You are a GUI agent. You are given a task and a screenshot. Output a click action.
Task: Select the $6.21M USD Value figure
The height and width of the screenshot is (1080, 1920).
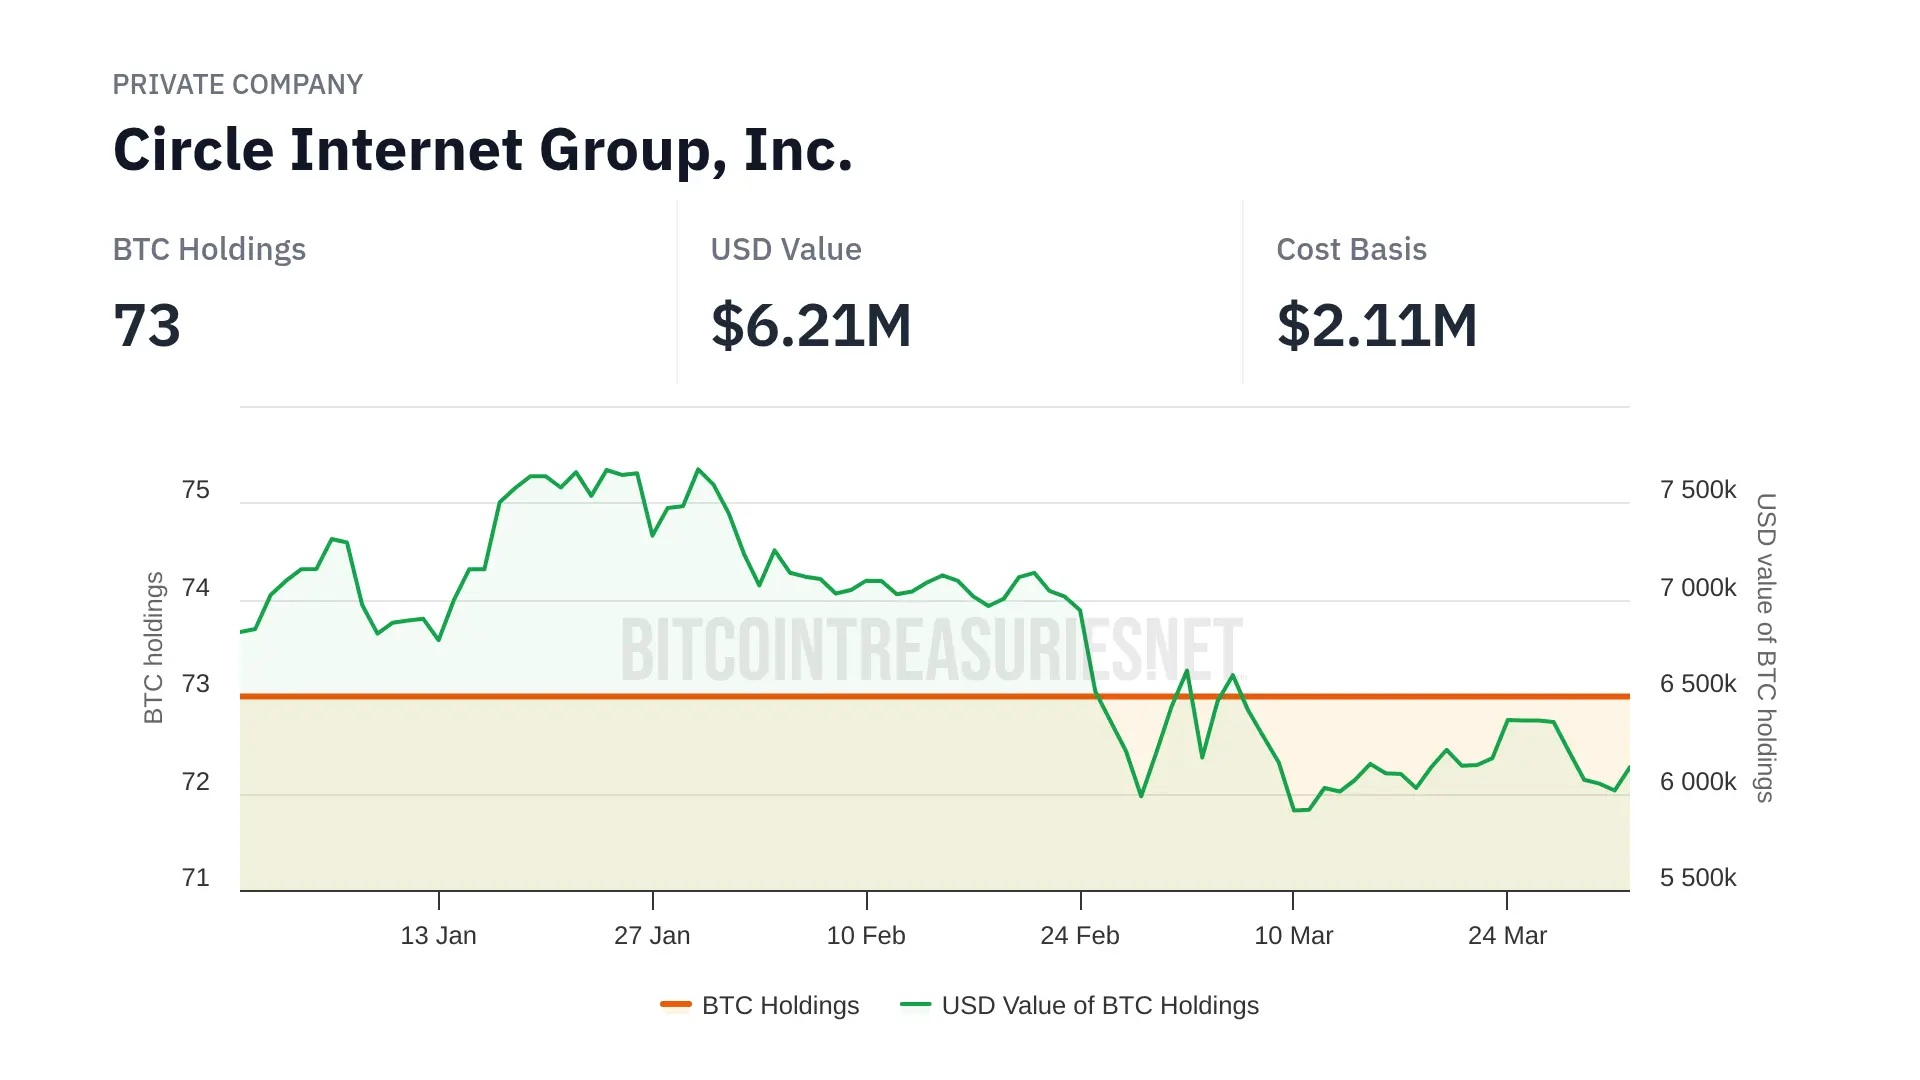811,326
